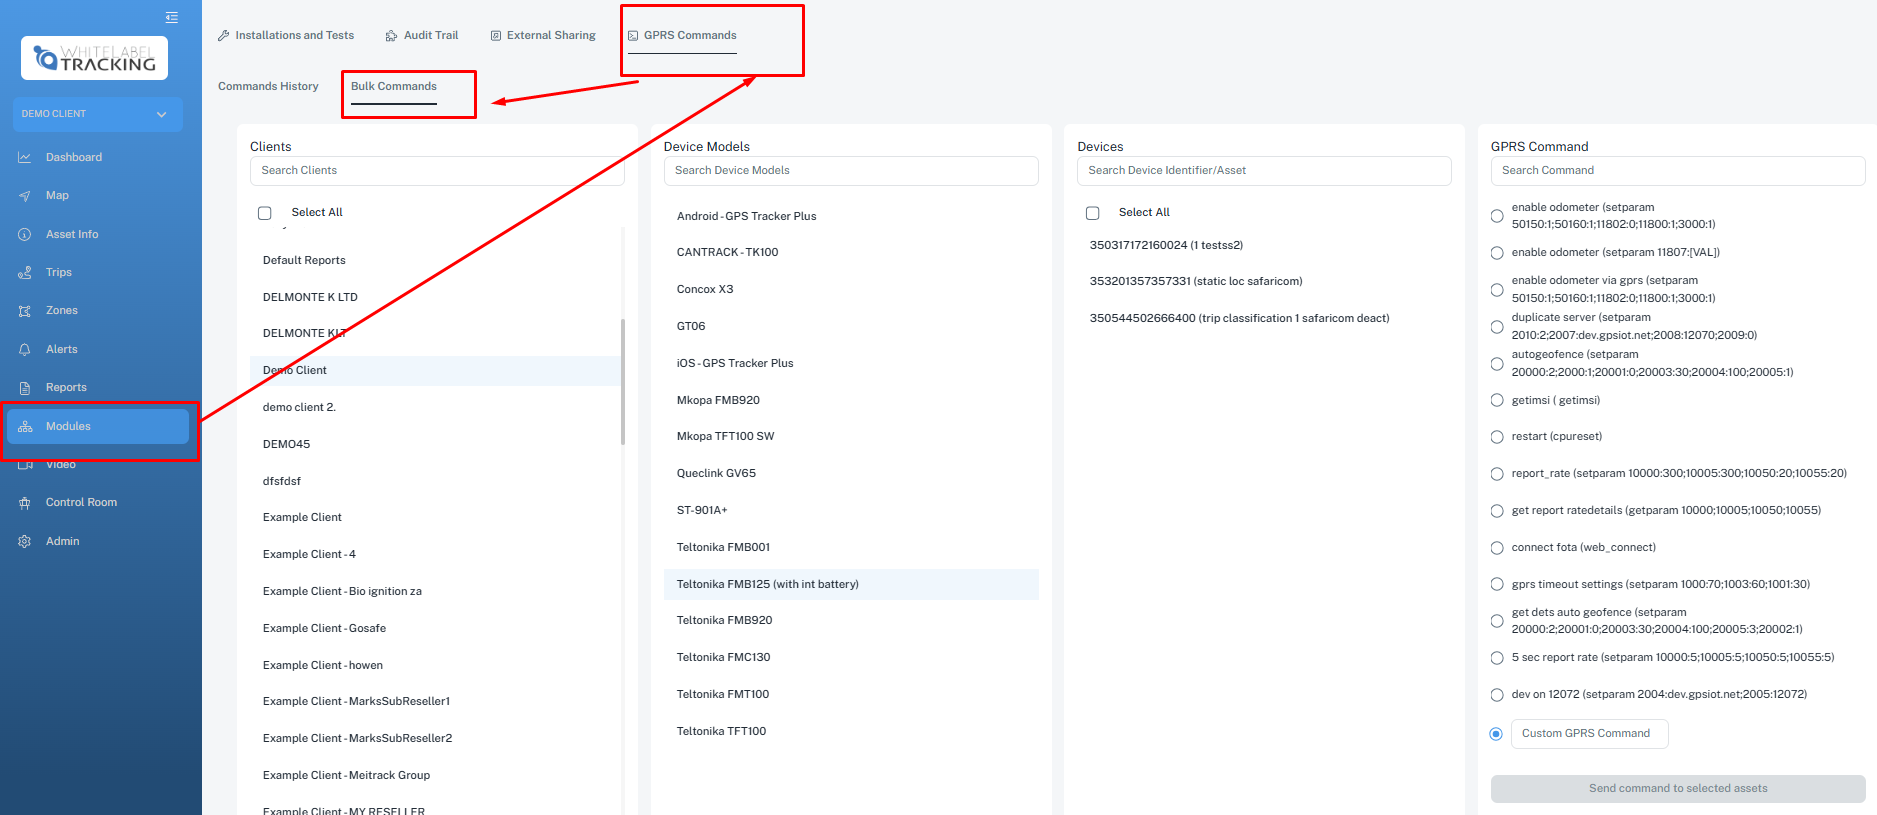
Task: Open Asset Info via its sidebar icon
Action: click(x=25, y=235)
